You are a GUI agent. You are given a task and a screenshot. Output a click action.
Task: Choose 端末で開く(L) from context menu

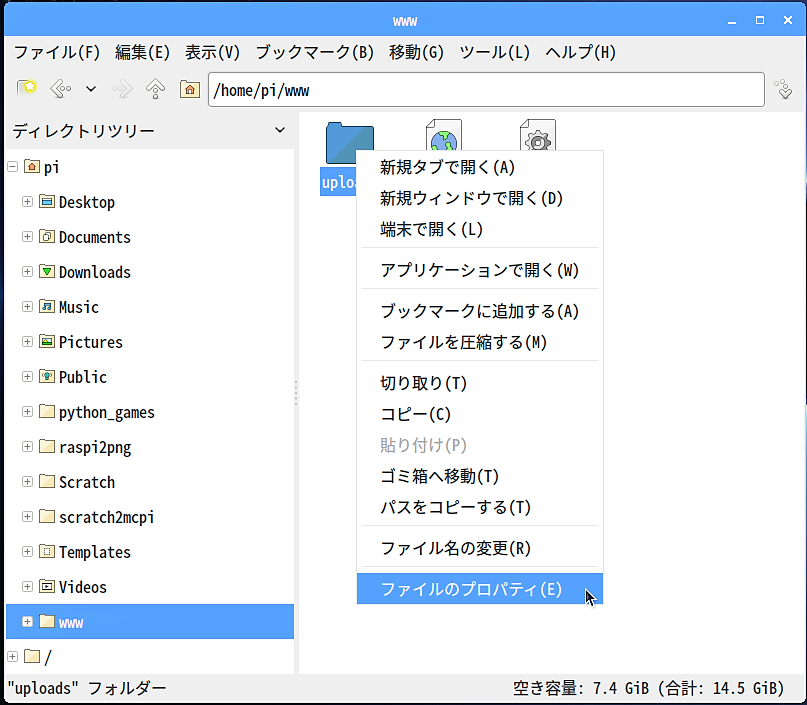[480, 229]
